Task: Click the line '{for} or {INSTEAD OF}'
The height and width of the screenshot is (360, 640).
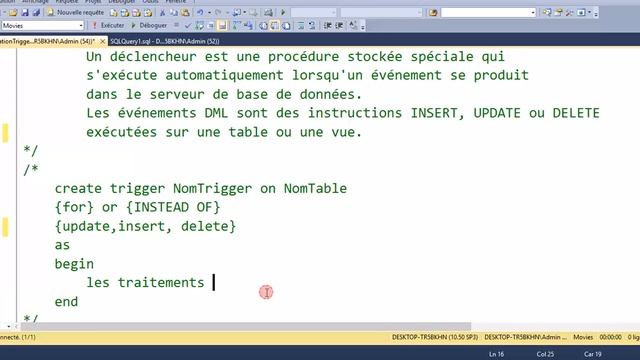Action: point(137,207)
